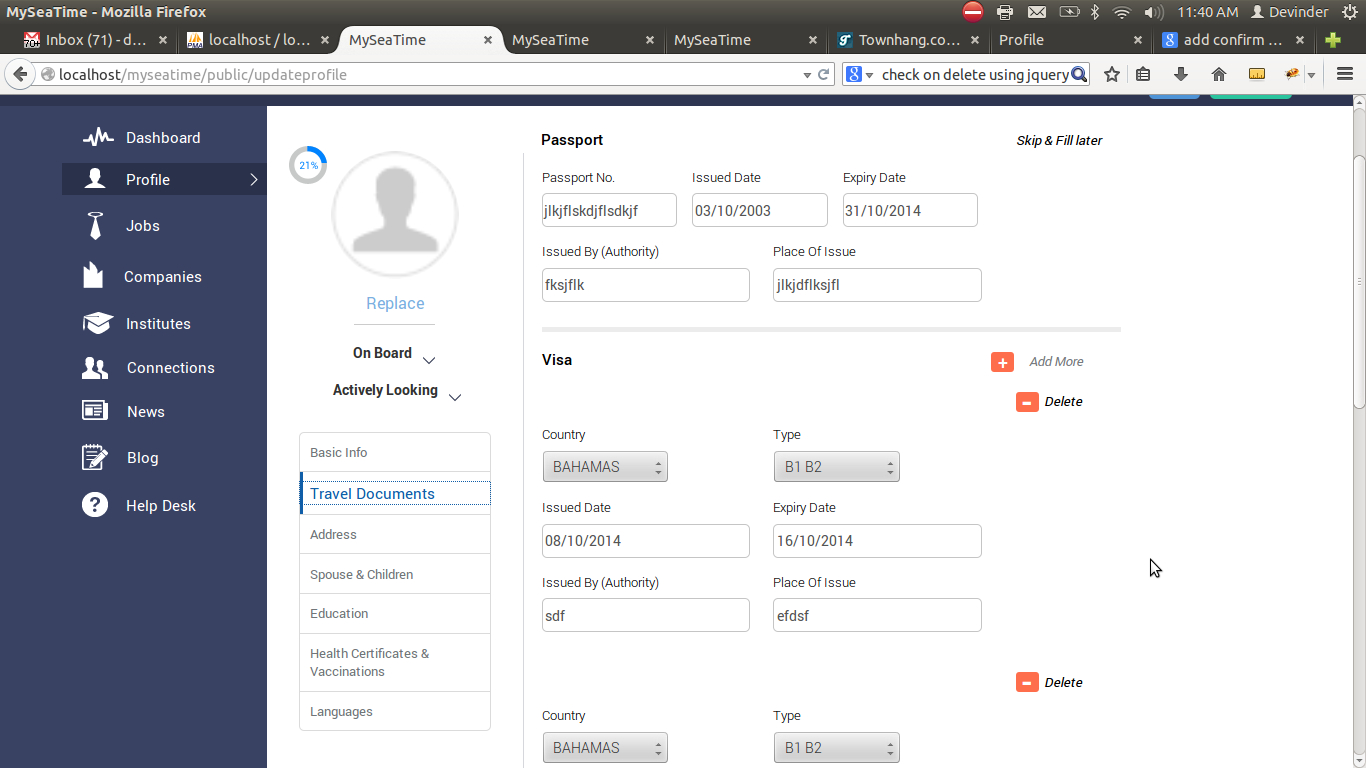Click the Help Desk question mark icon
The image size is (1366, 768).
95,505
